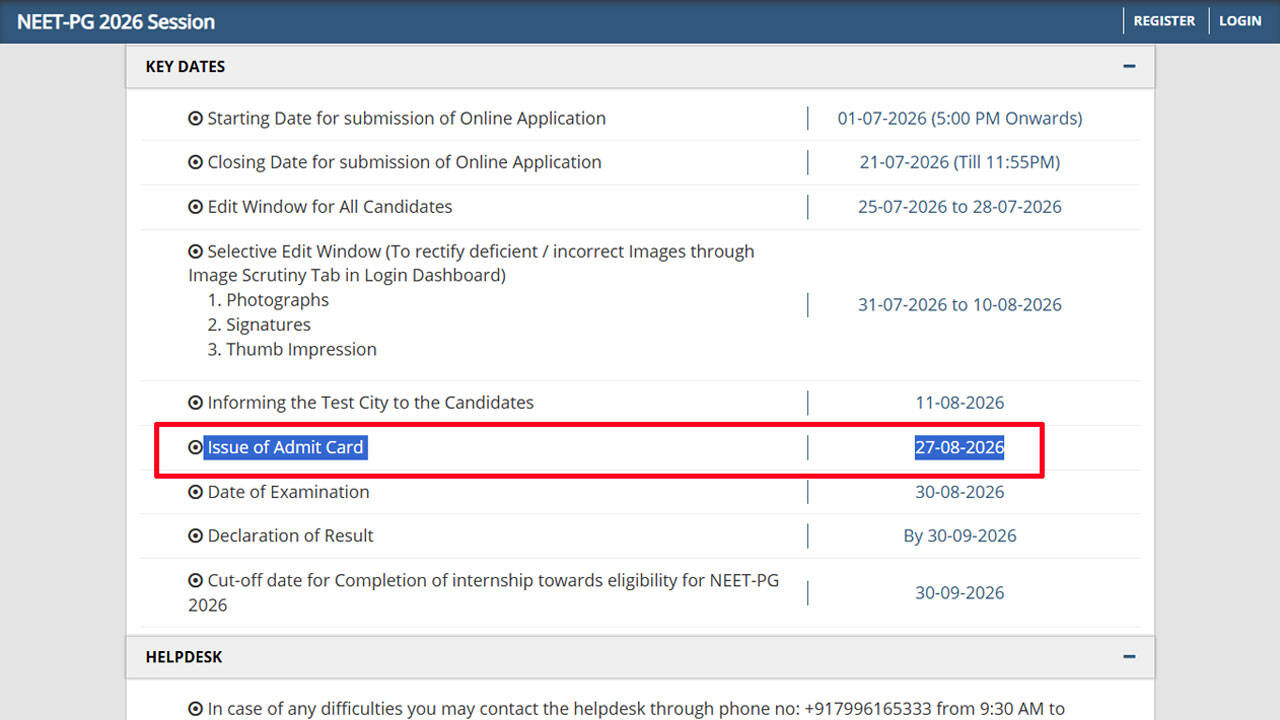
Task: Open the LOGIN link in header
Action: click(x=1240, y=21)
